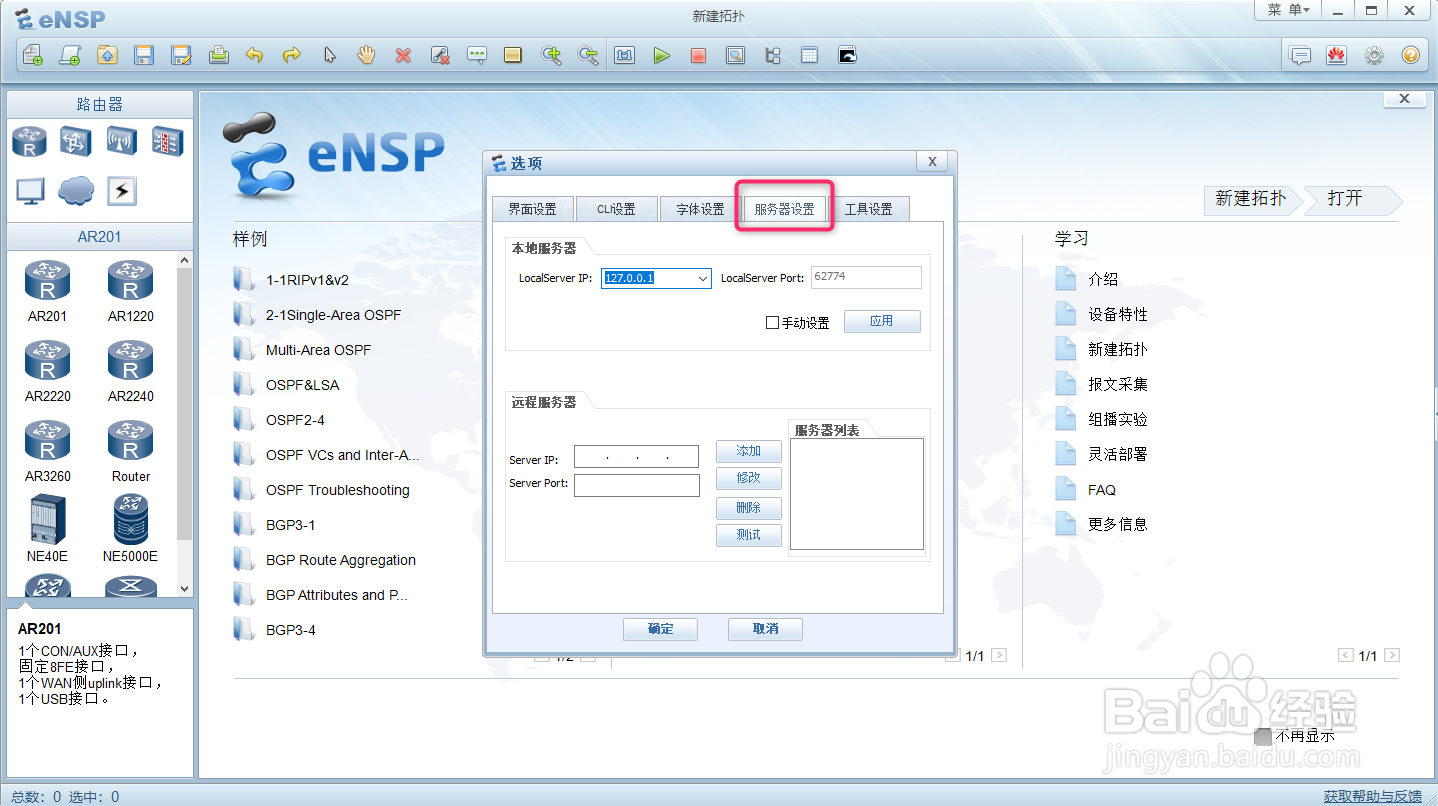Check the 不再显示 checkbox near bottom right

1262,736
